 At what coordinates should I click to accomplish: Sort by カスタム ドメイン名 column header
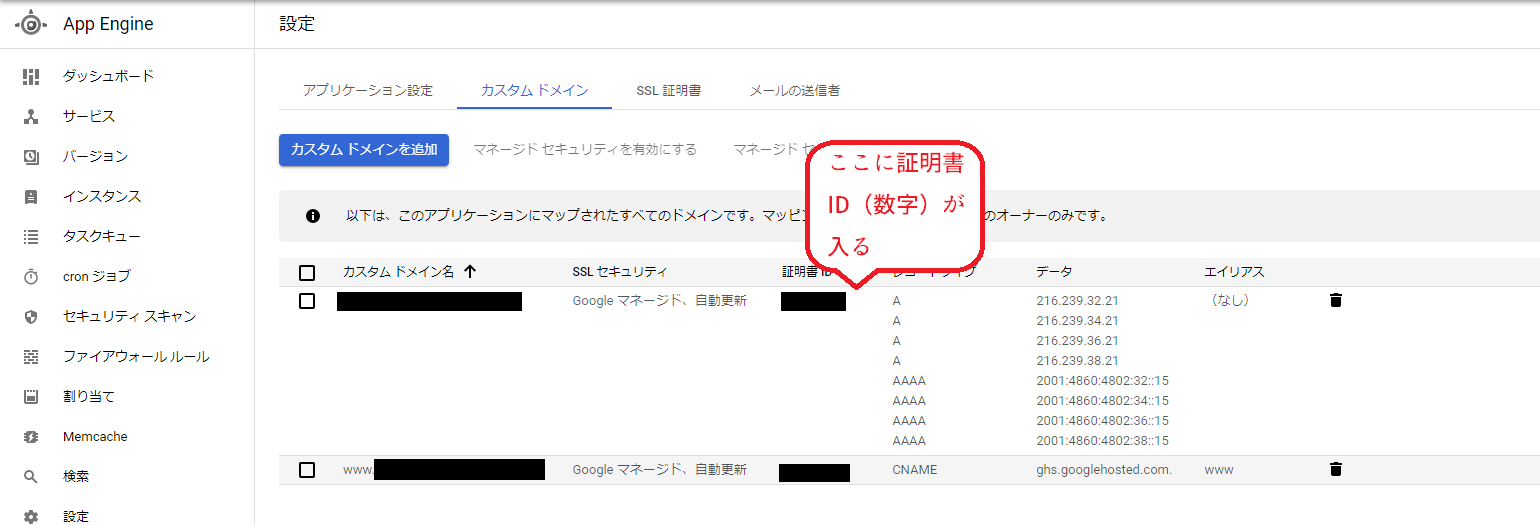[x=398, y=272]
